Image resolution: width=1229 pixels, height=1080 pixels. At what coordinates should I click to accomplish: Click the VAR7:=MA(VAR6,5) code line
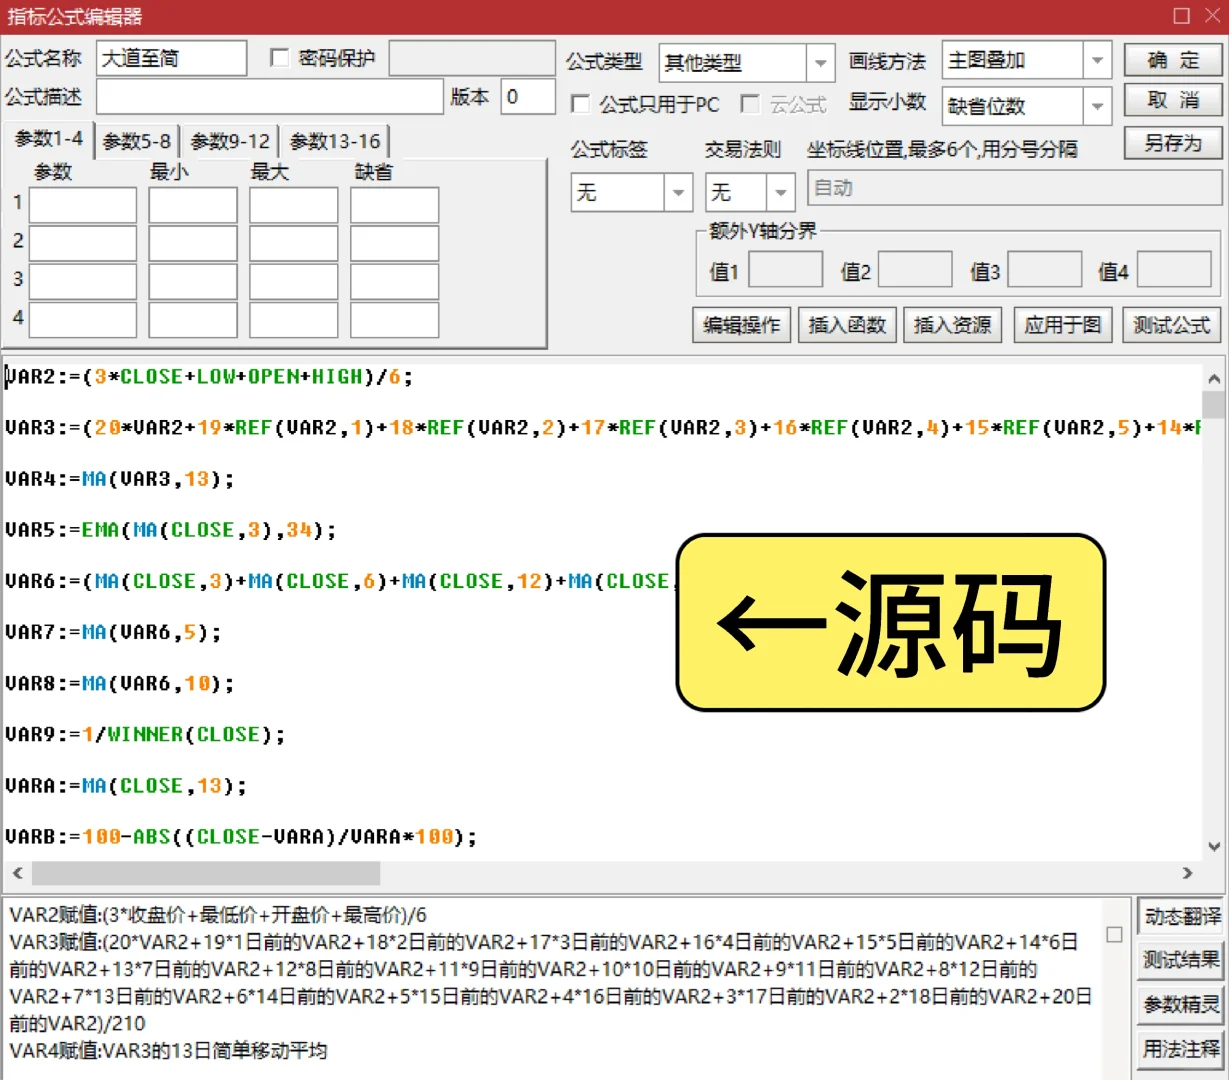coord(113,632)
